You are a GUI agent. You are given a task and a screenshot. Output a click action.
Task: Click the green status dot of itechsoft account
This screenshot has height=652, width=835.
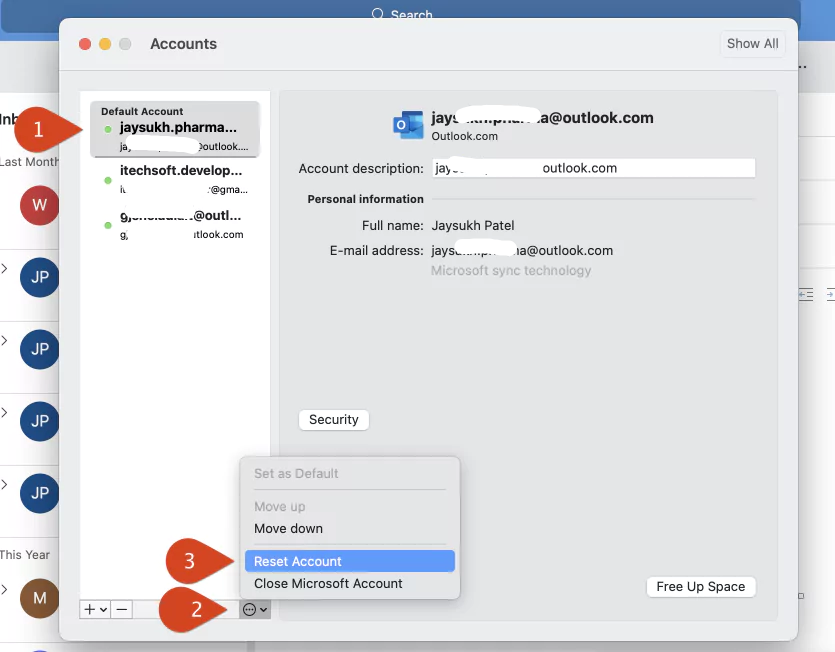pyautogui.click(x=108, y=181)
